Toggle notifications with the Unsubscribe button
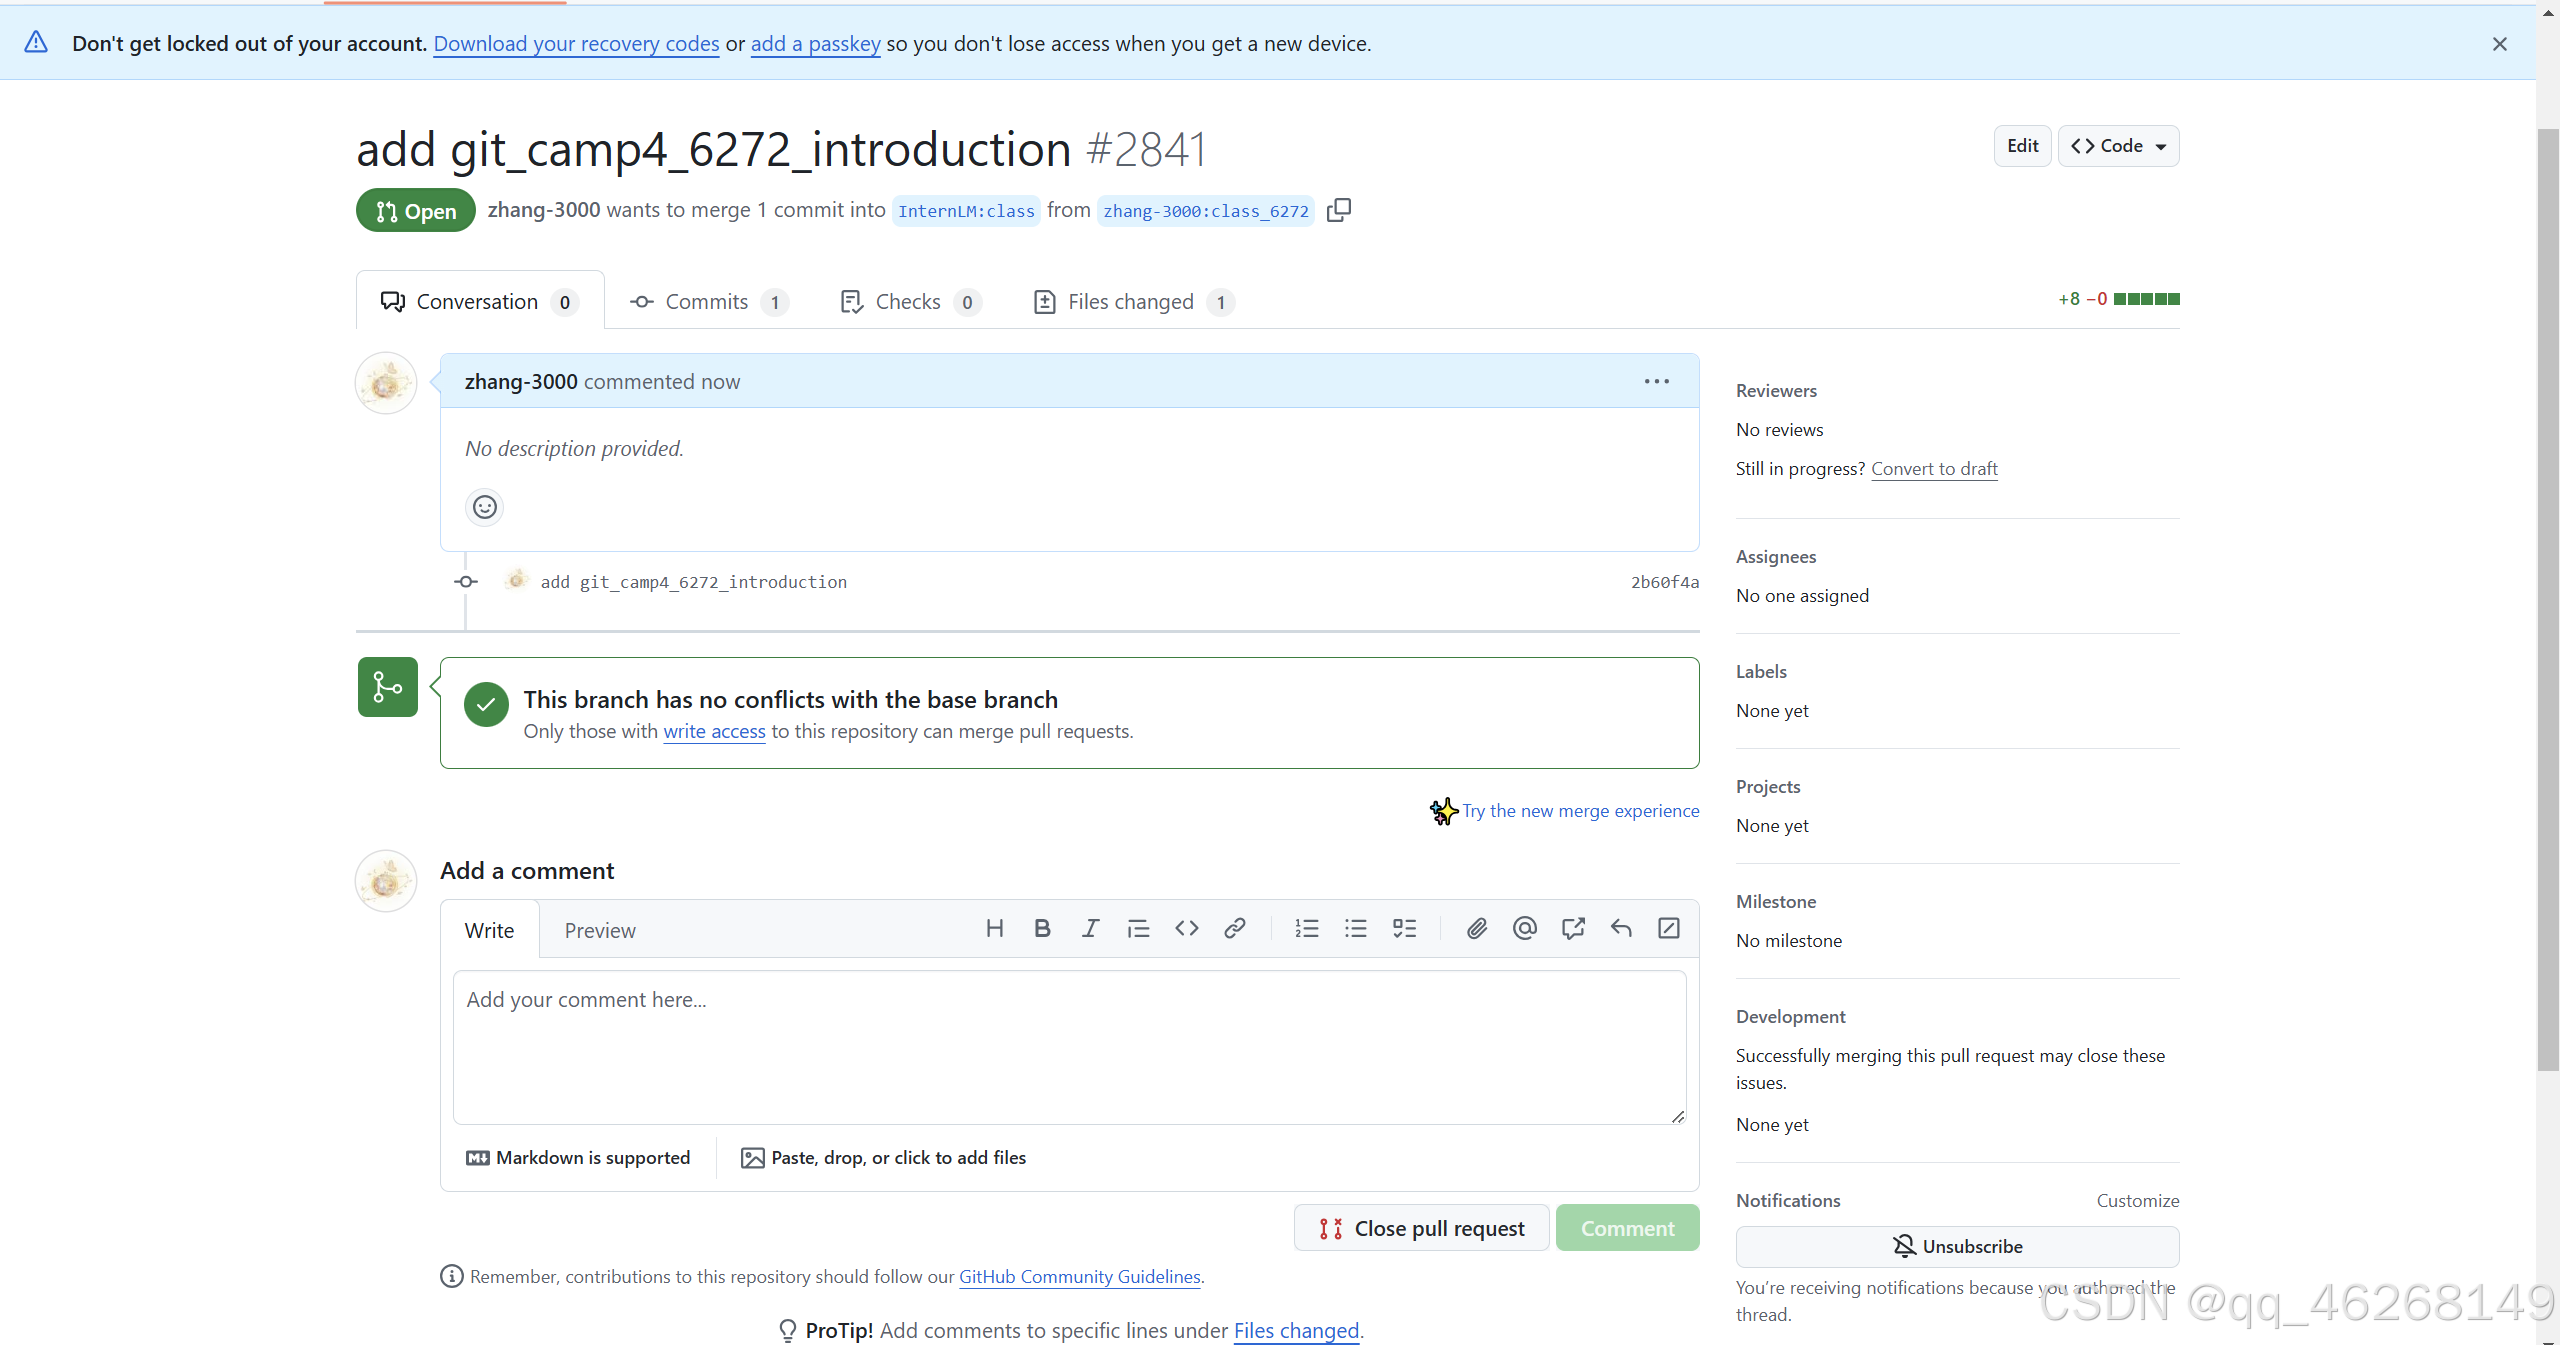This screenshot has height=1345, width=2560. (1957, 1247)
